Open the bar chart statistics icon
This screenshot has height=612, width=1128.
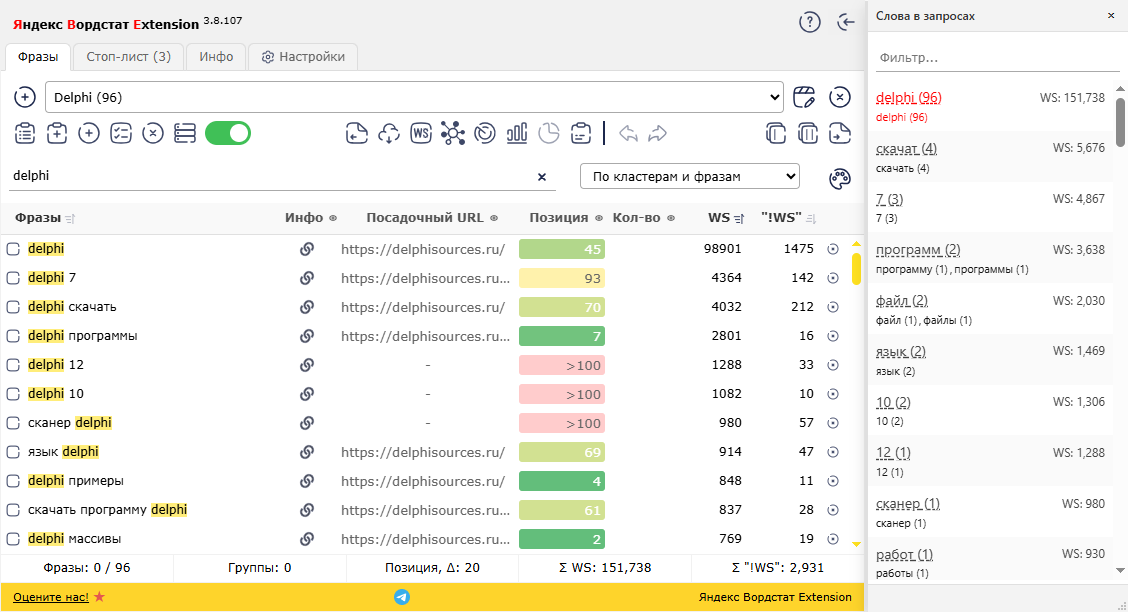[517, 133]
